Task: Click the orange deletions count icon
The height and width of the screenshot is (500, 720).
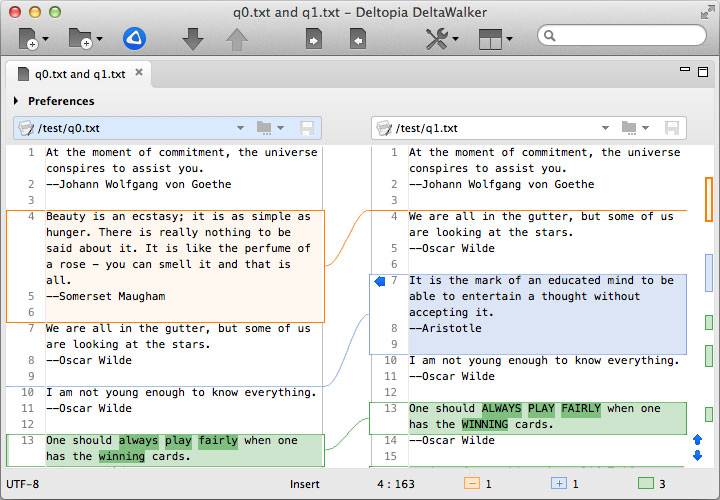Action: (x=472, y=483)
